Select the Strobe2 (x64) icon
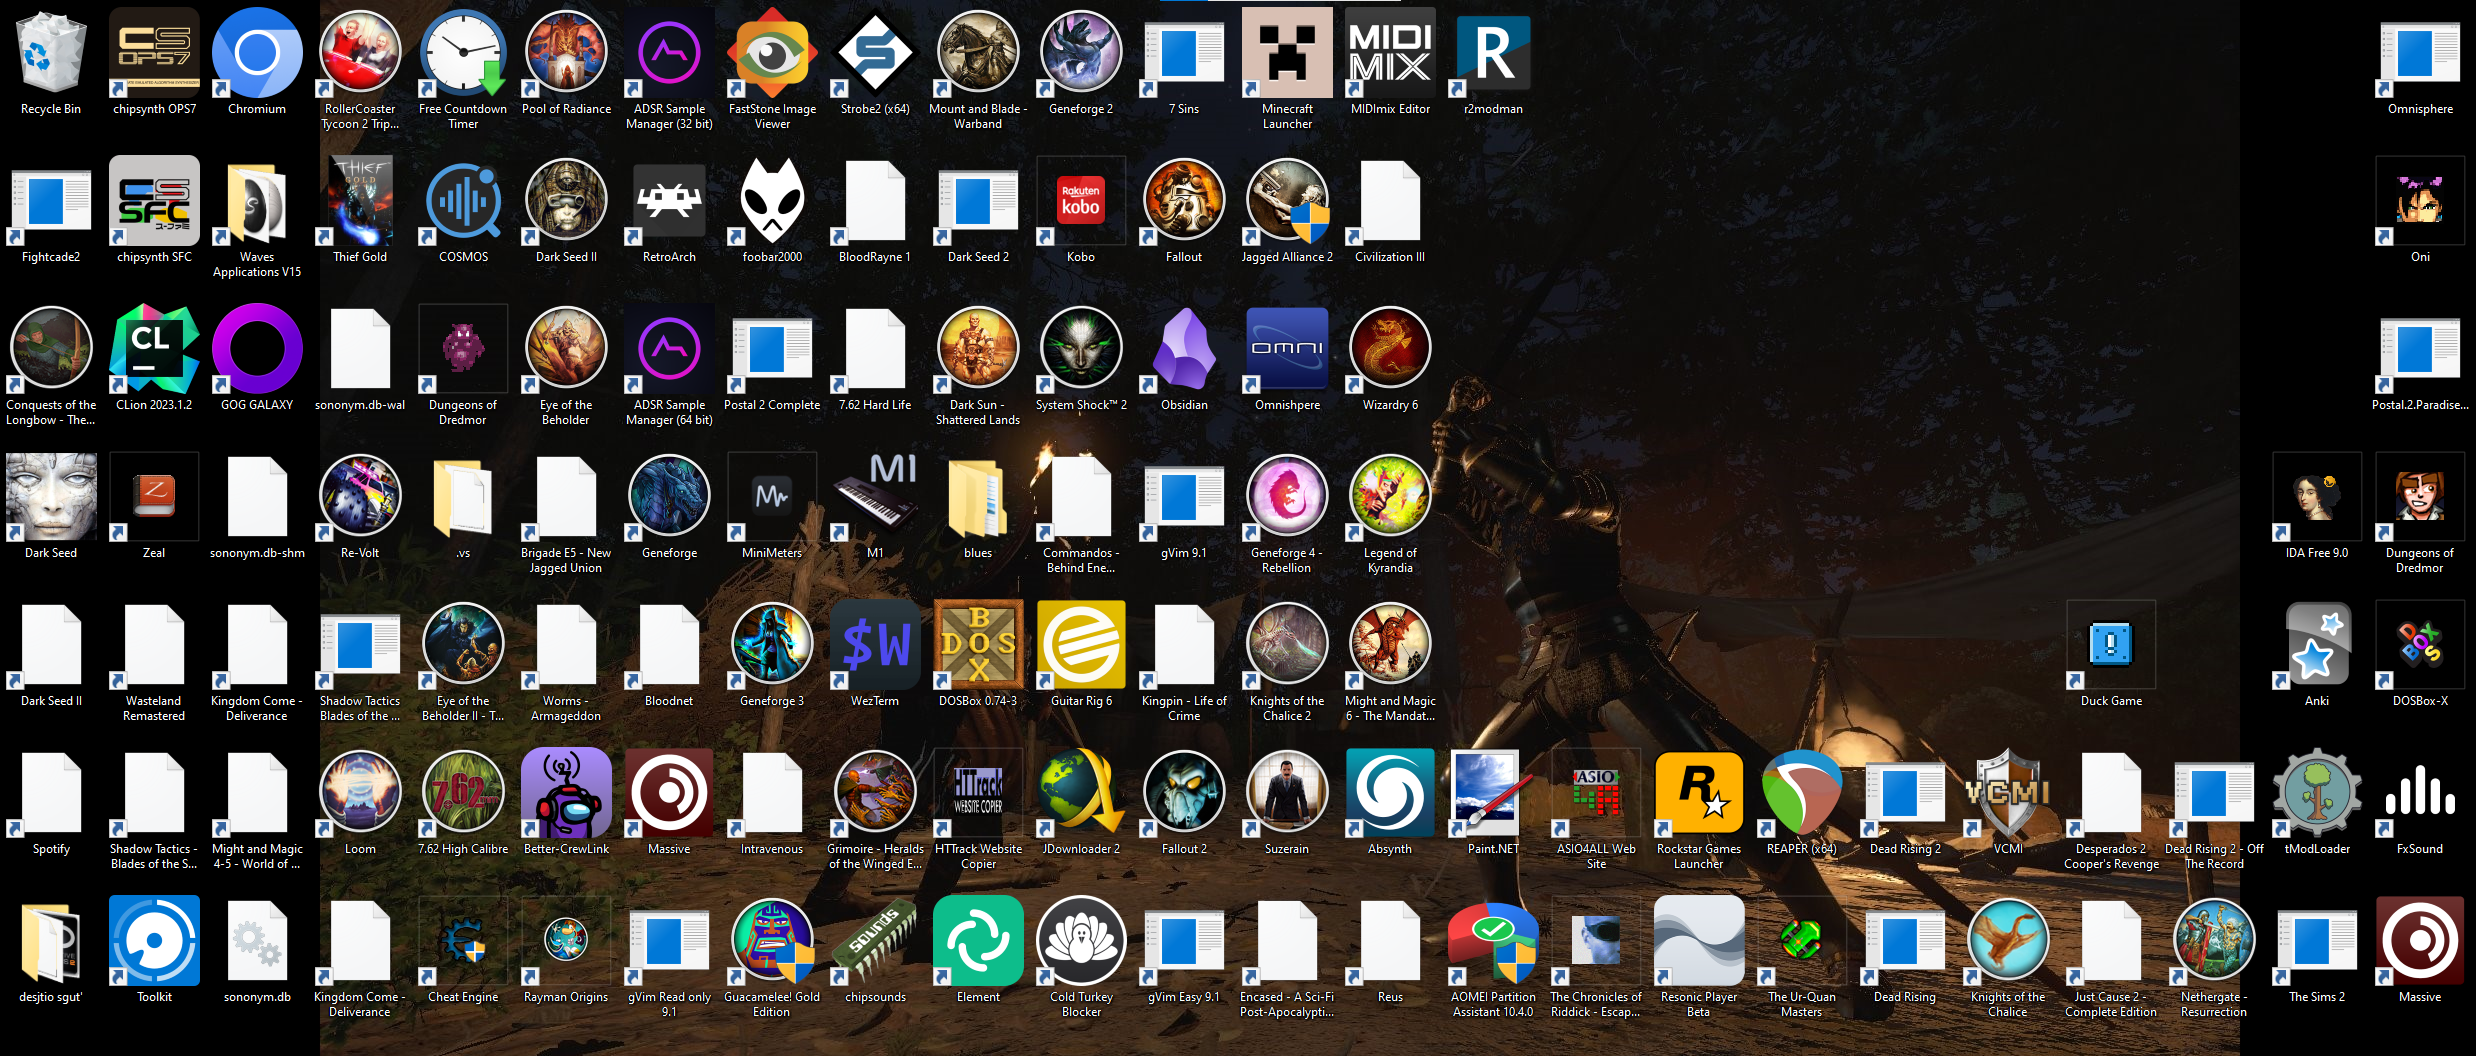The height and width of the screenshot is (1056, 2476). pyautogui.click(x=875, y=53)
